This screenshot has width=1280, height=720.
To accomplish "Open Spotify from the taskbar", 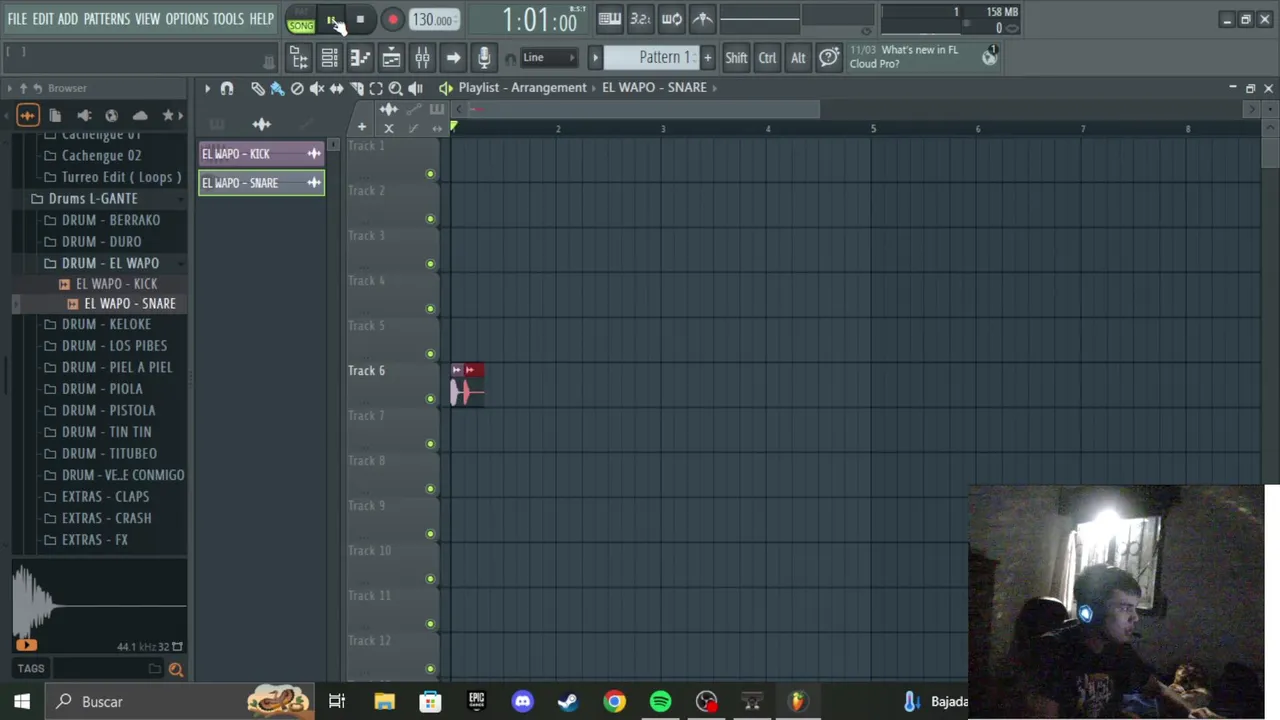I will [661, 702].
